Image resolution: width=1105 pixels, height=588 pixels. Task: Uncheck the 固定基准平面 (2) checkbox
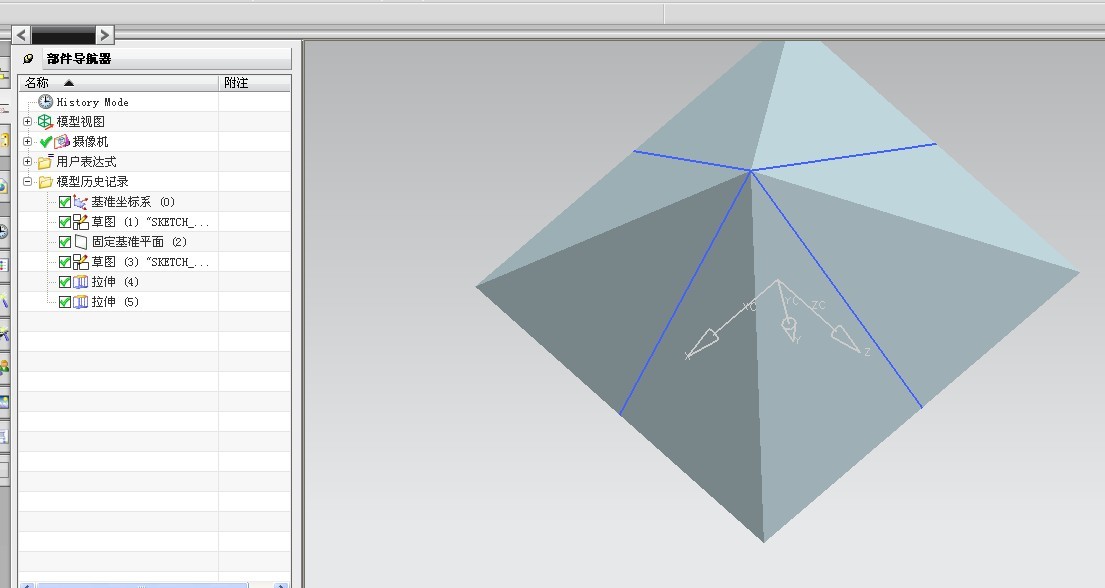(65, 242)
